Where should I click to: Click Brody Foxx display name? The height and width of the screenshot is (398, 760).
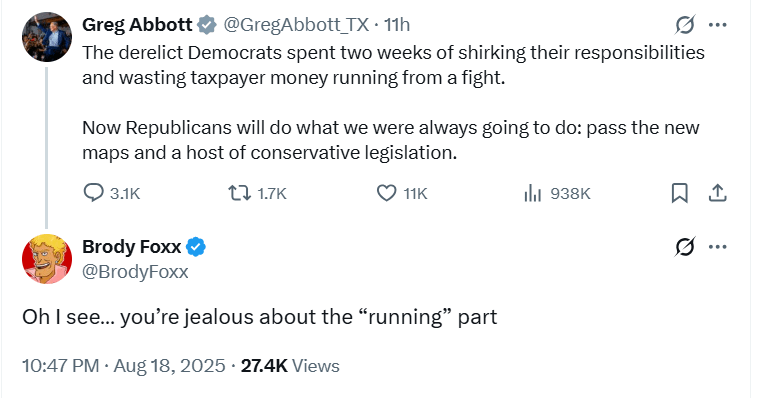coord(131,247)
